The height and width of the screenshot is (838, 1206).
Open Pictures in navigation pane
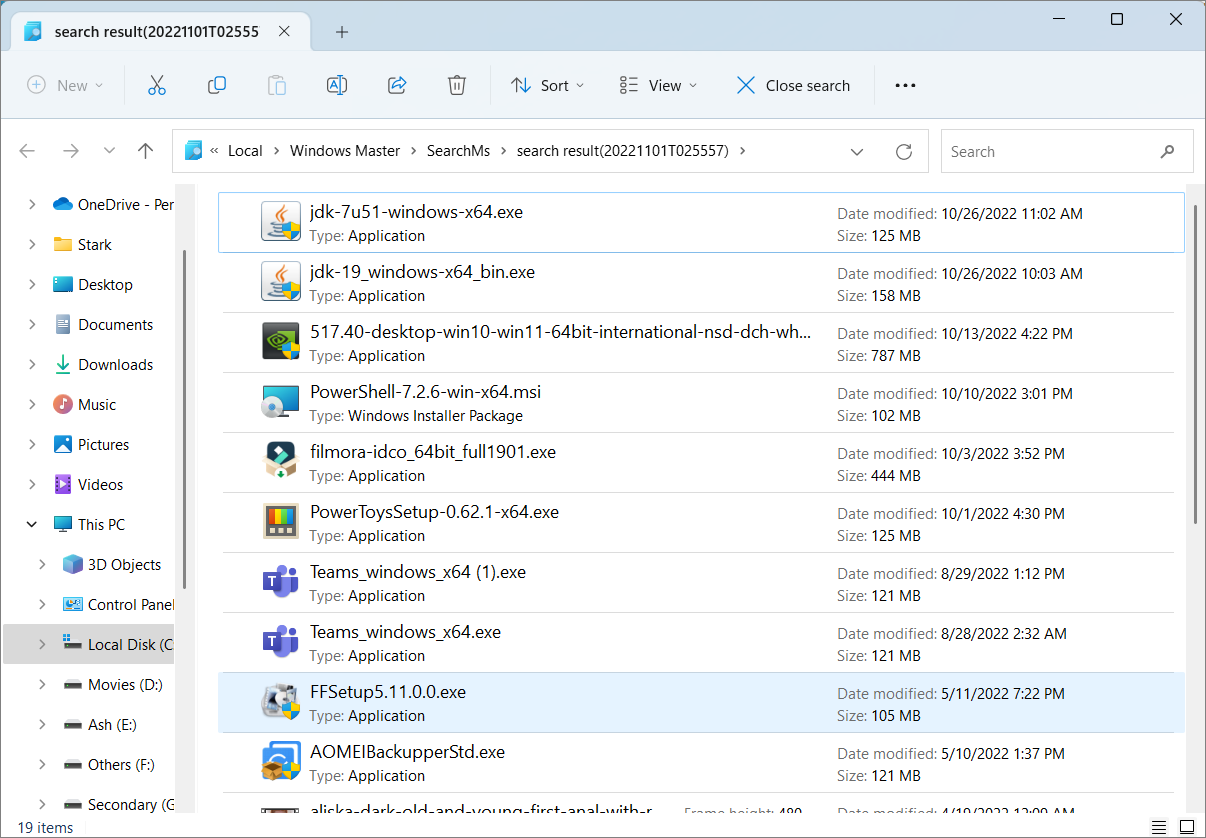[103, 444]
